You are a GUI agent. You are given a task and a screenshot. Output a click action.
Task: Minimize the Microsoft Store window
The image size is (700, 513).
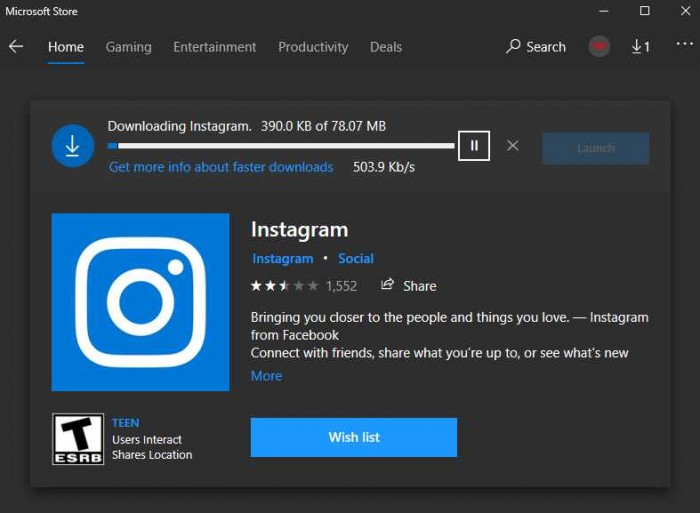pyautogui.click(x=604, y=11)
